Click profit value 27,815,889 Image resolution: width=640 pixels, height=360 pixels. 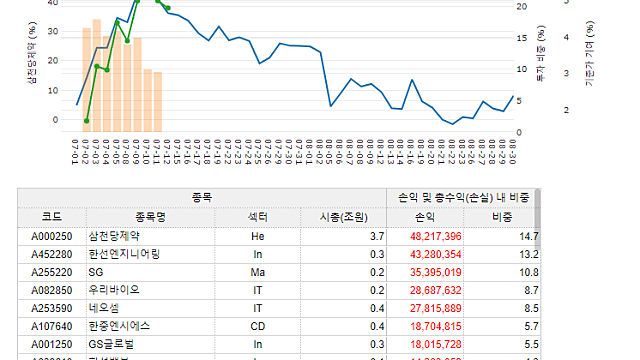(x=436, y=308)
